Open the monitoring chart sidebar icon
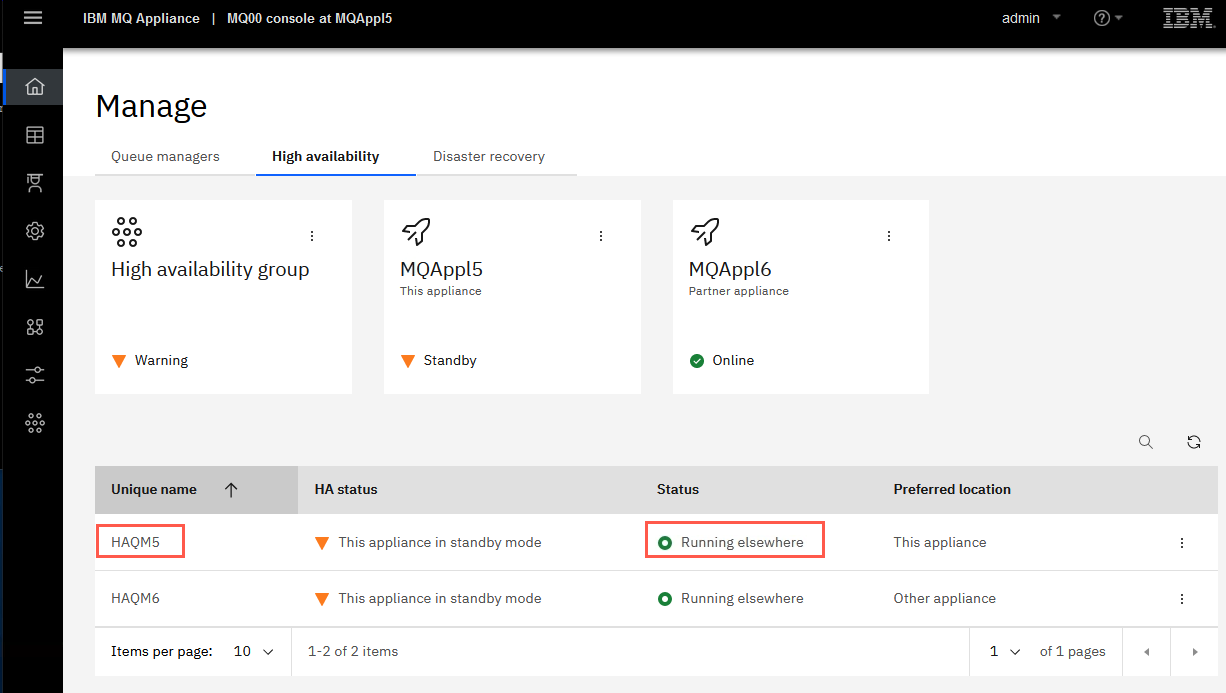1226x693 pixels. (x=34, y=279)
